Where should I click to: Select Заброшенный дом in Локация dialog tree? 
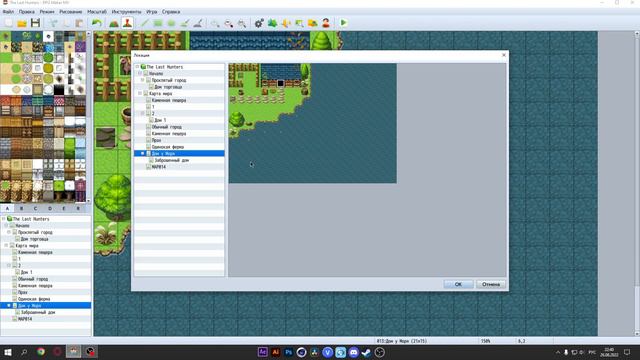[171, 160]
